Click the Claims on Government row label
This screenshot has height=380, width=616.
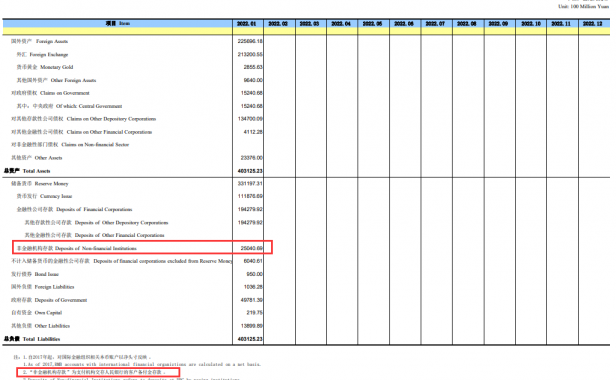tap(50, 93)
